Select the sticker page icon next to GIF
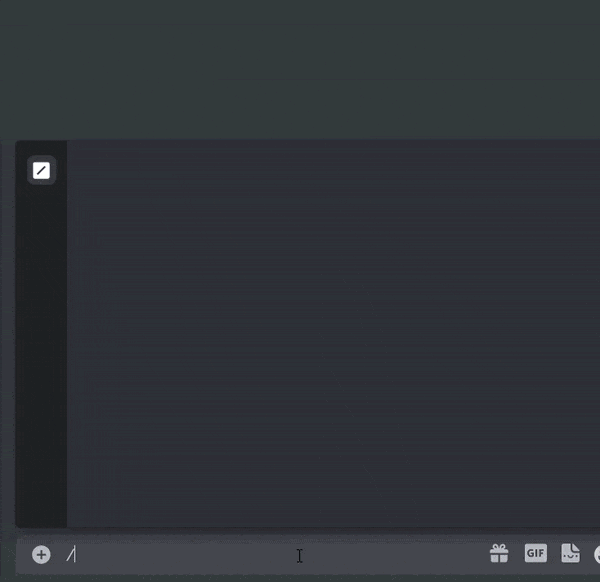This screenshot has height=582, width=600. (x=571, y=553)
